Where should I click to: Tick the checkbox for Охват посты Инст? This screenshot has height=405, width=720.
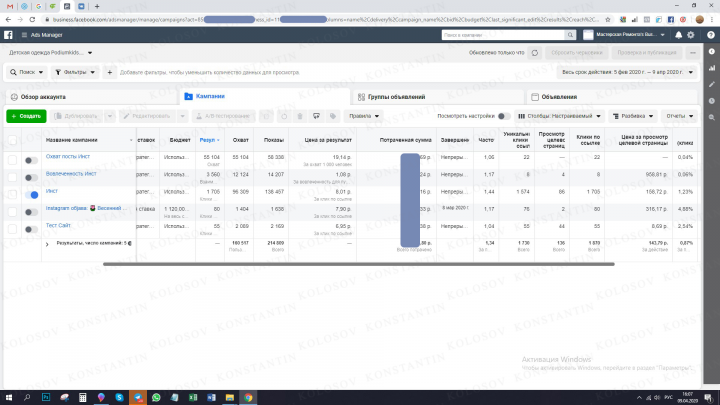[x=12, y=160]
